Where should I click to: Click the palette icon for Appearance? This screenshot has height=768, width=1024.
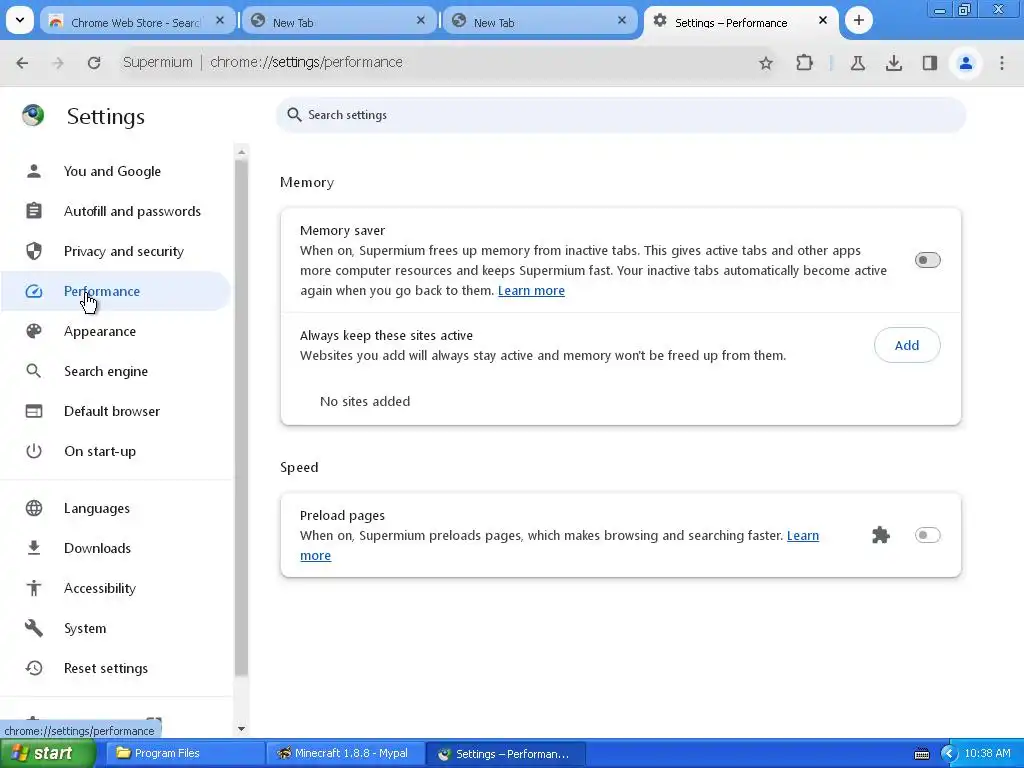click(x=33, y=331)
